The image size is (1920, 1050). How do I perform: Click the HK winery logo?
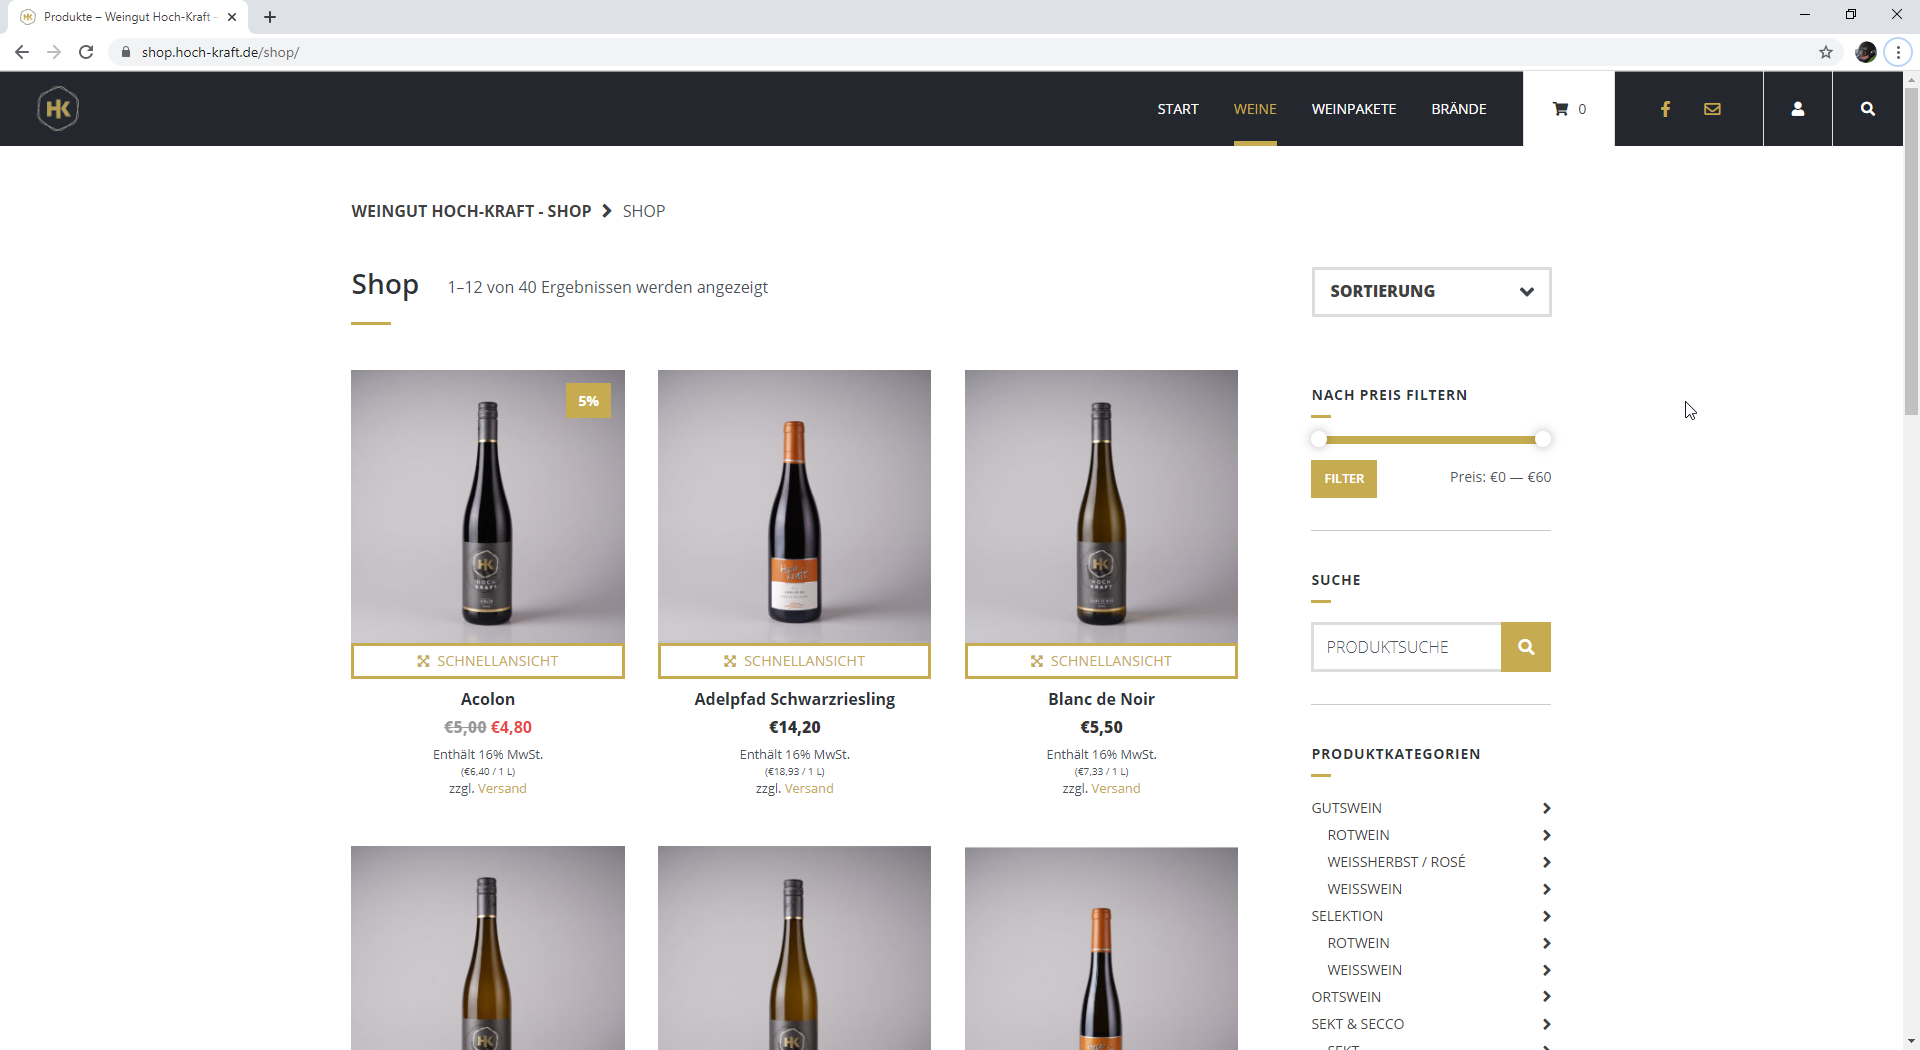(x=58, y=109)
